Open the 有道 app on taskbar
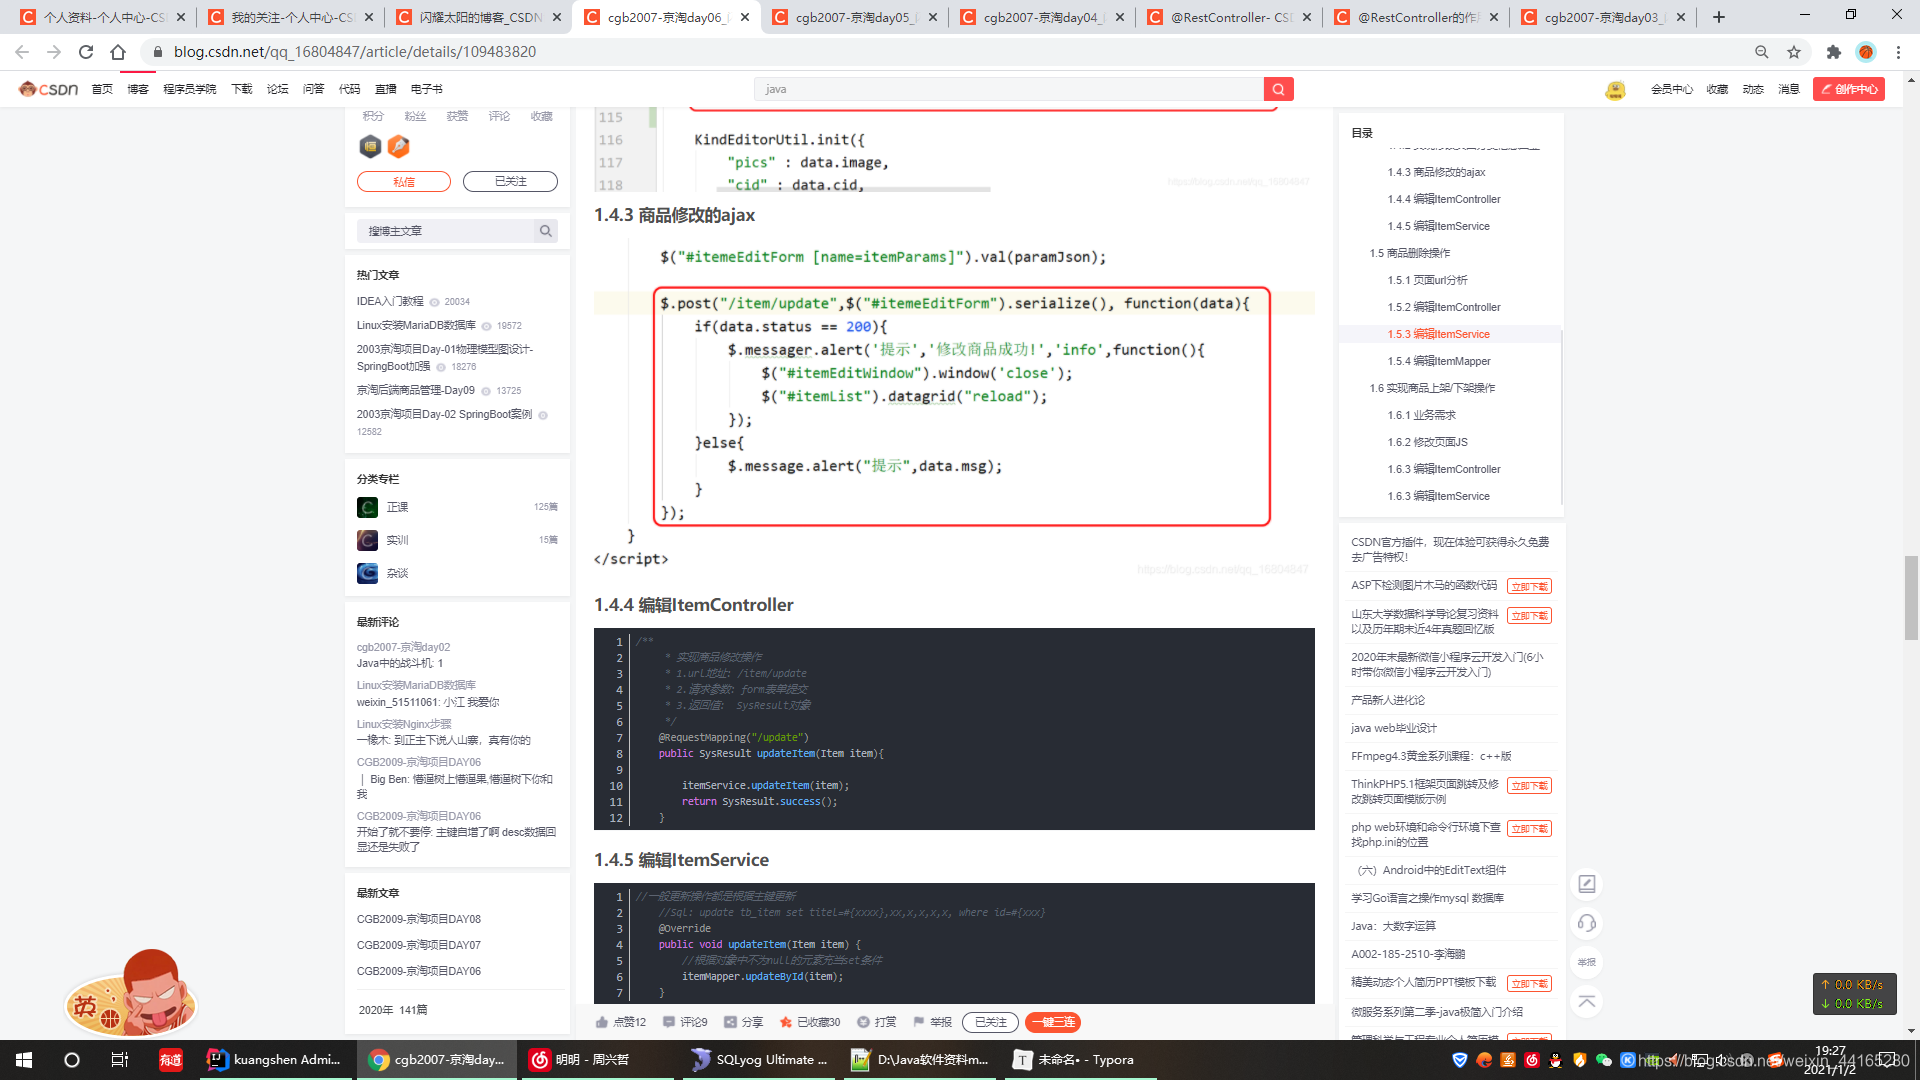Viewport: 1920px width, 1080px height. click(x=171, y=1059)
